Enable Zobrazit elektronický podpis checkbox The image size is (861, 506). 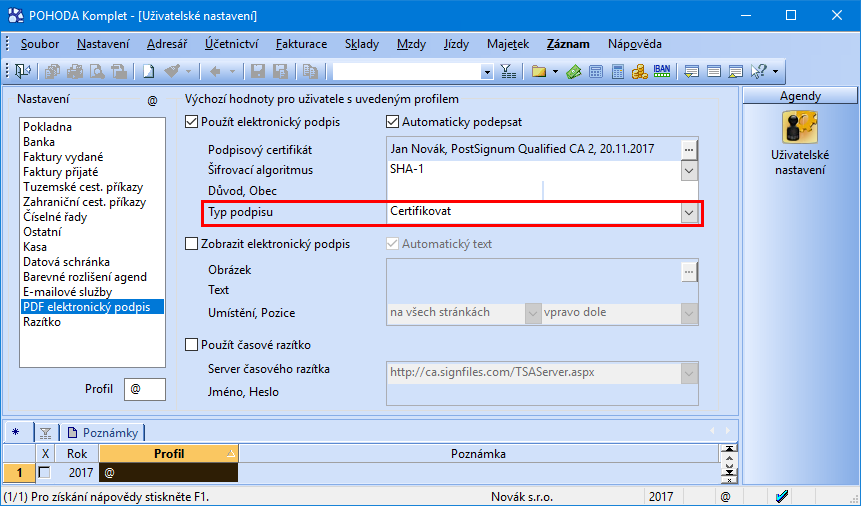(x=191, y=244)
